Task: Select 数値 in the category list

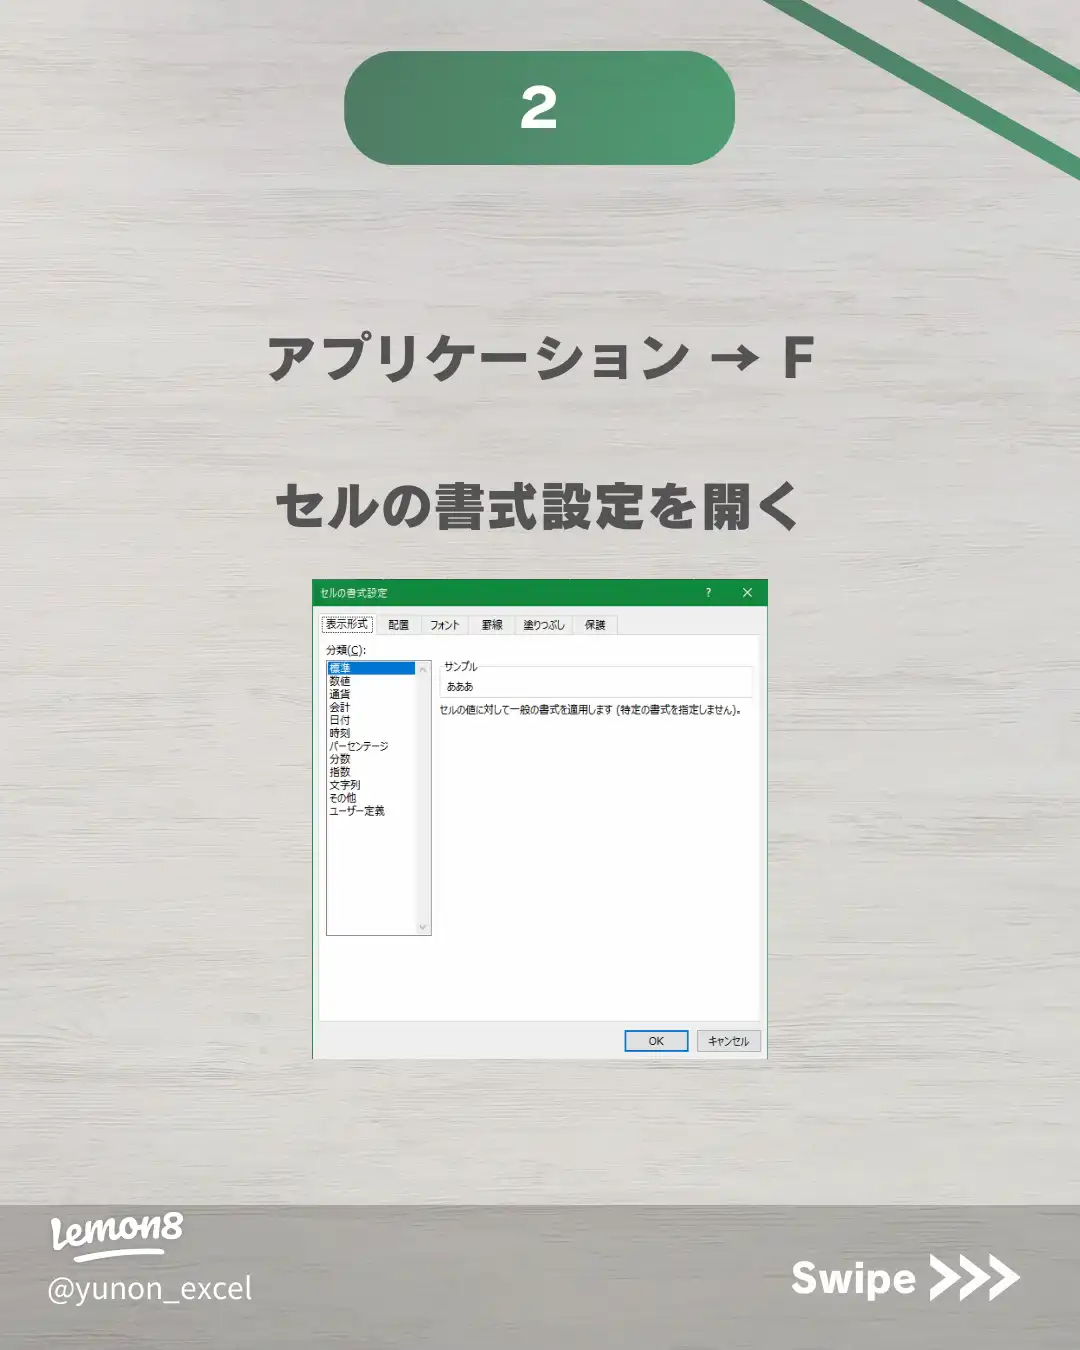Action: point(340,681)
